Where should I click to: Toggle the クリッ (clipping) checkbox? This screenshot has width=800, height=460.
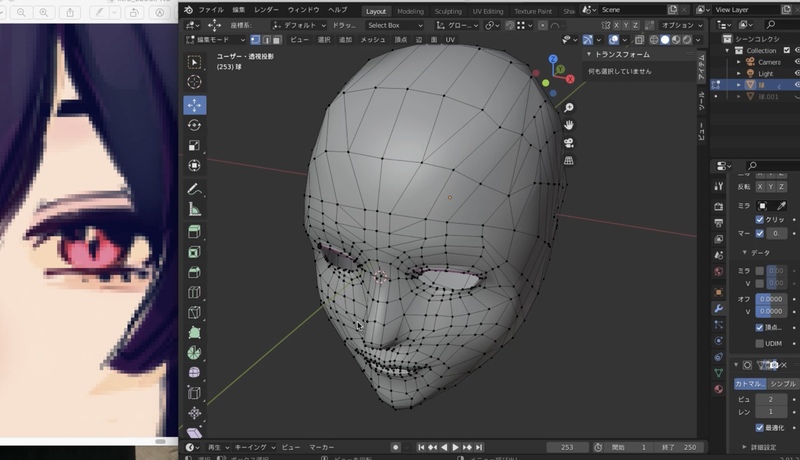tap(760, 218)
